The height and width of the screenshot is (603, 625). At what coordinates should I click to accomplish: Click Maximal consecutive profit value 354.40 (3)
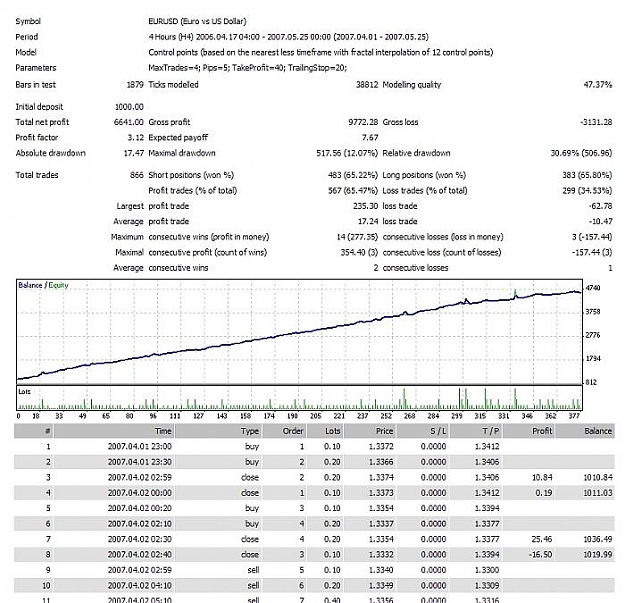tap(359, 253)
